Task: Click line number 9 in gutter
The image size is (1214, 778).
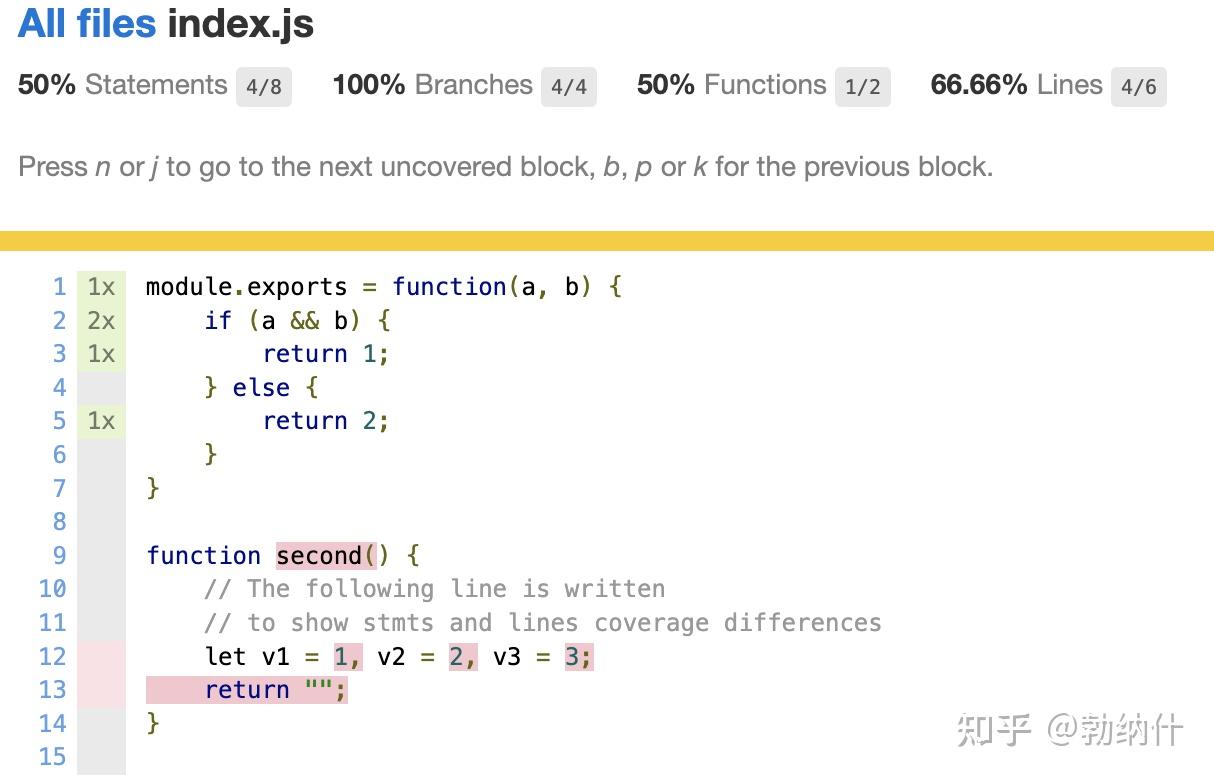Action: pyautogui.click(x=59, y=556)
